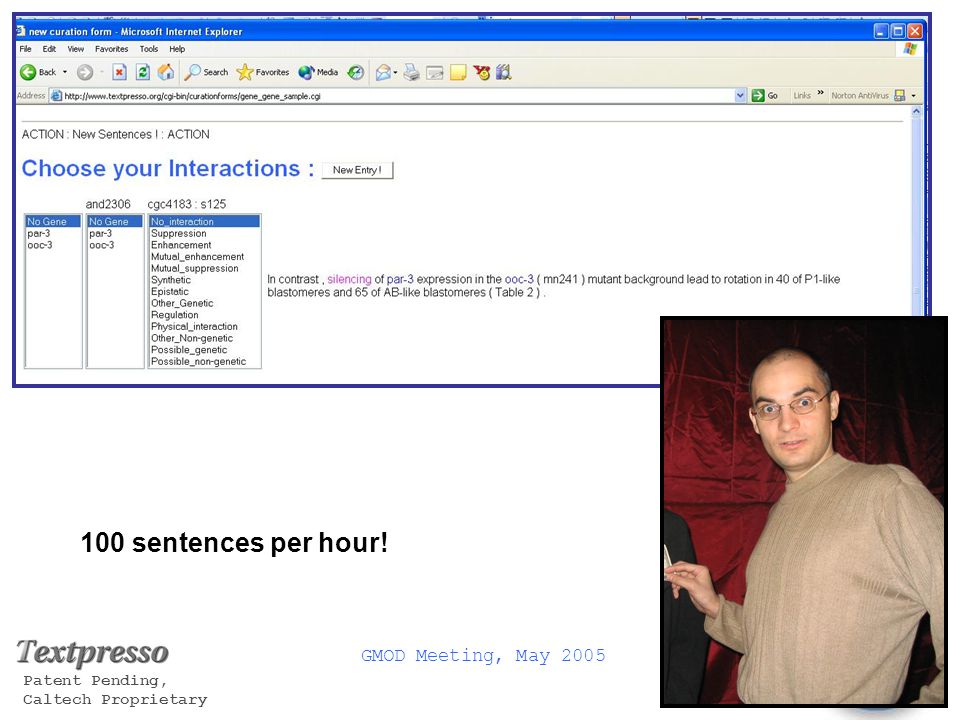
Task: Select par-3 in and2306 list
Action: click(115, 233)
